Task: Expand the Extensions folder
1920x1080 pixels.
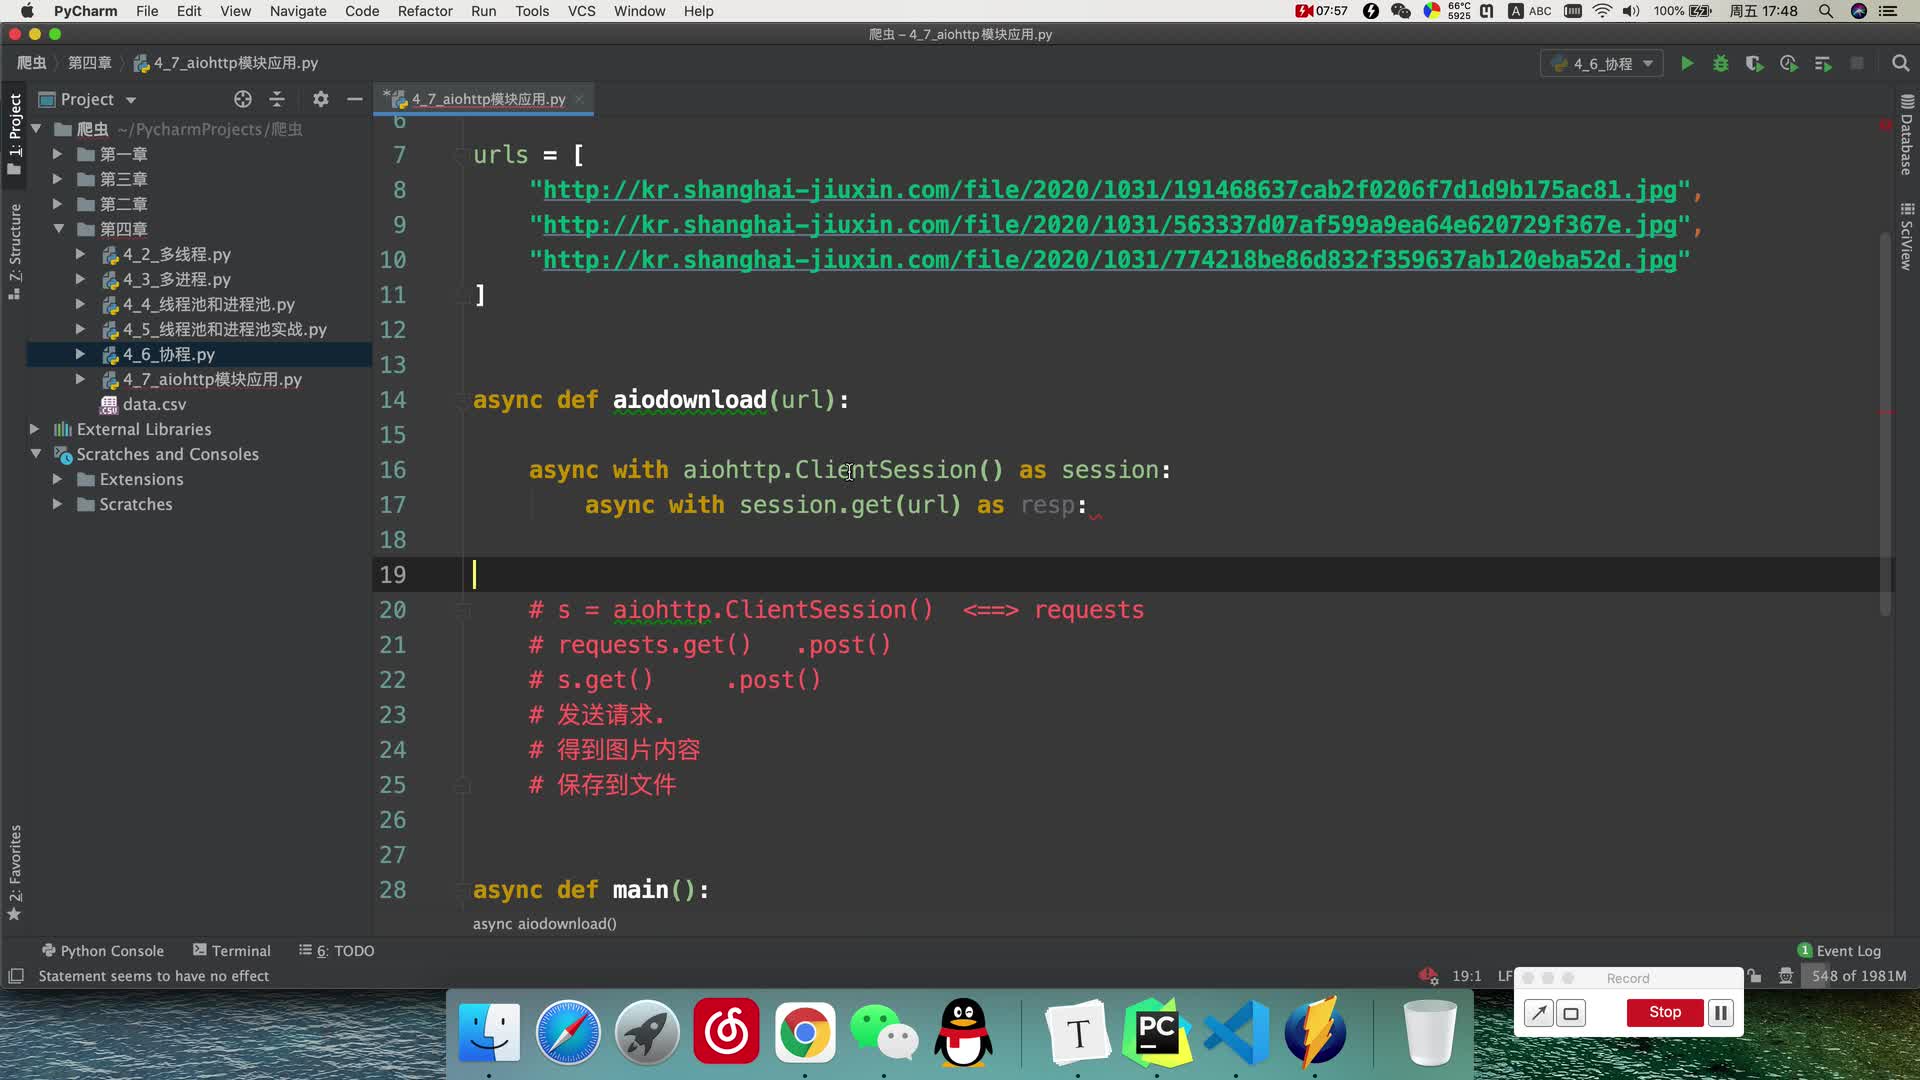Action: pos(57,479)
